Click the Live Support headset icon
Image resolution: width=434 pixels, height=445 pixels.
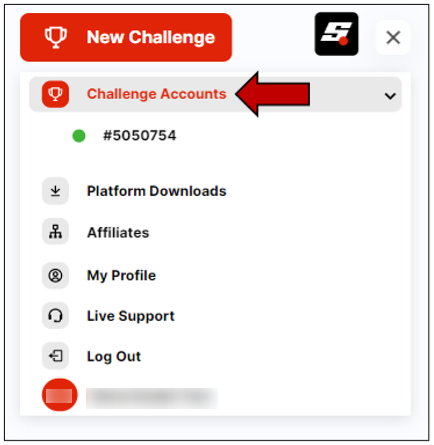tap(55, 316)
